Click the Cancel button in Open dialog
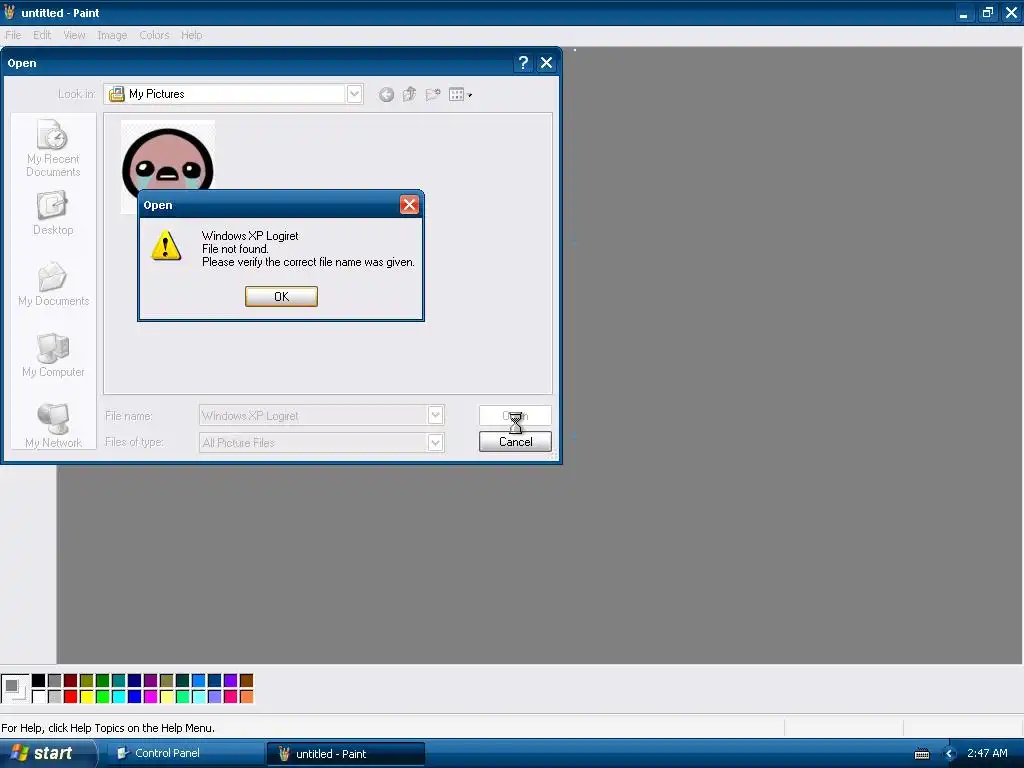Image resolution: width=1024 pixels, height=768 pixels. pyautogui.click(x=515, y=442)
